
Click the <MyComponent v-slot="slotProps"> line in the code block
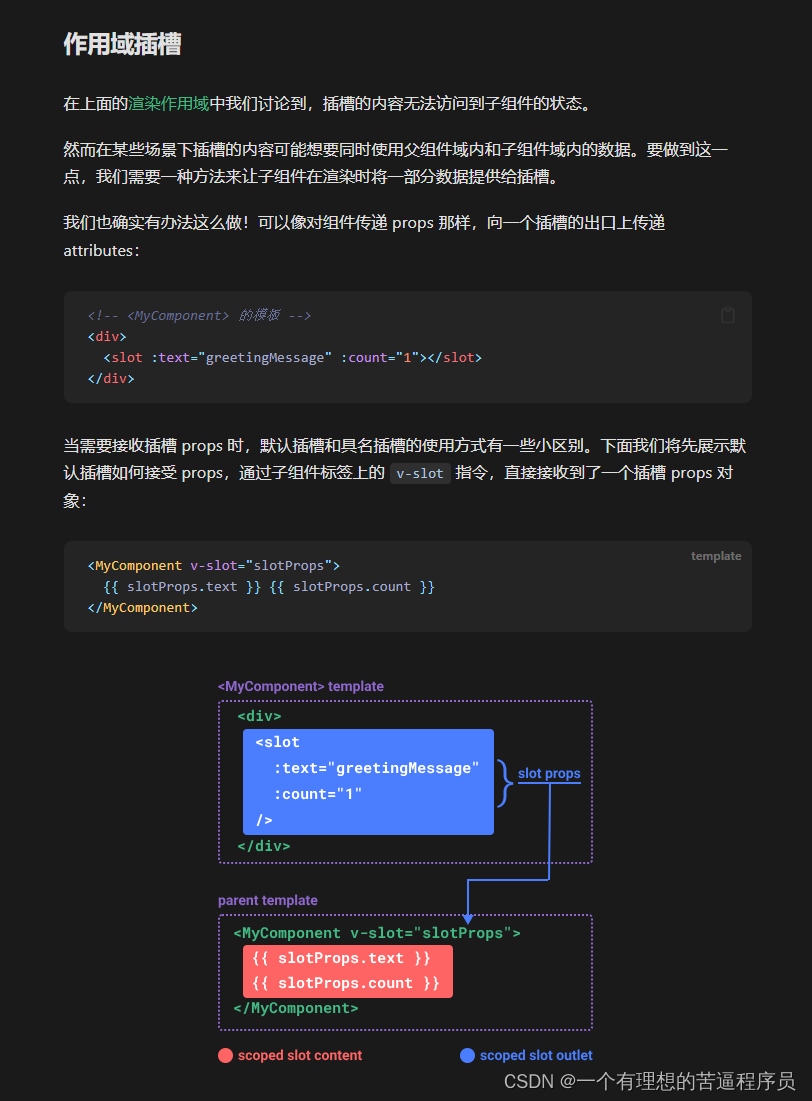214,565
